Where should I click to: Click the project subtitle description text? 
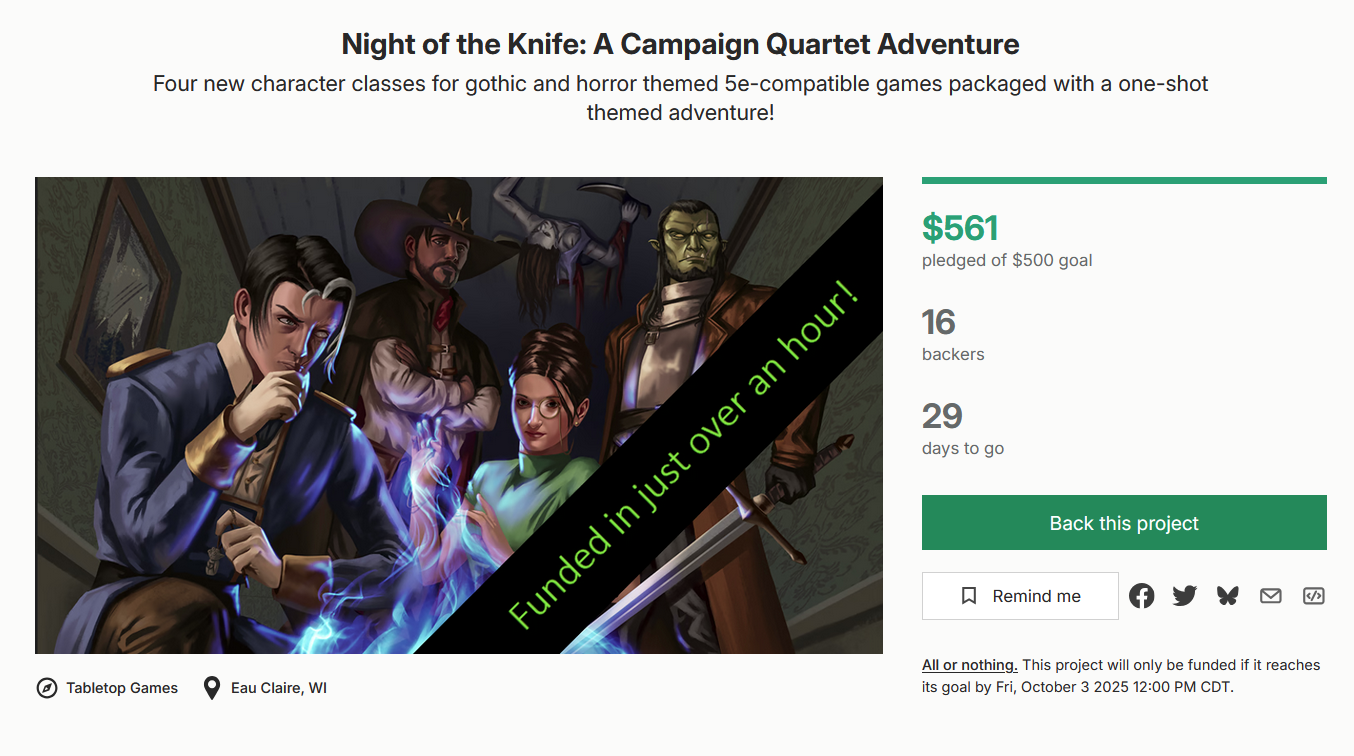point(680,98)
